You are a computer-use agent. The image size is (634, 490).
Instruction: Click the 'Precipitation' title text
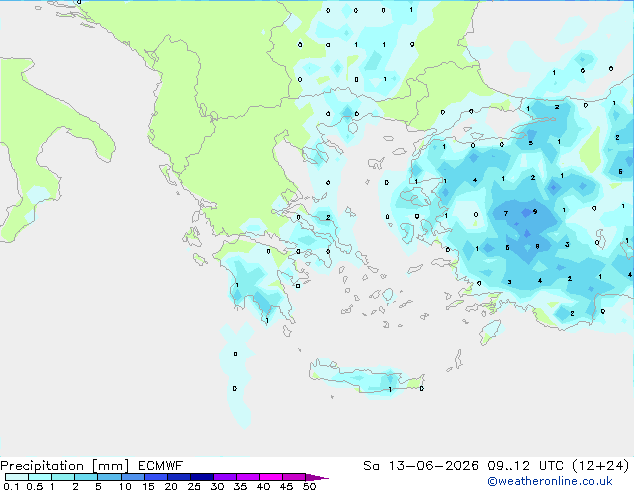42,466
